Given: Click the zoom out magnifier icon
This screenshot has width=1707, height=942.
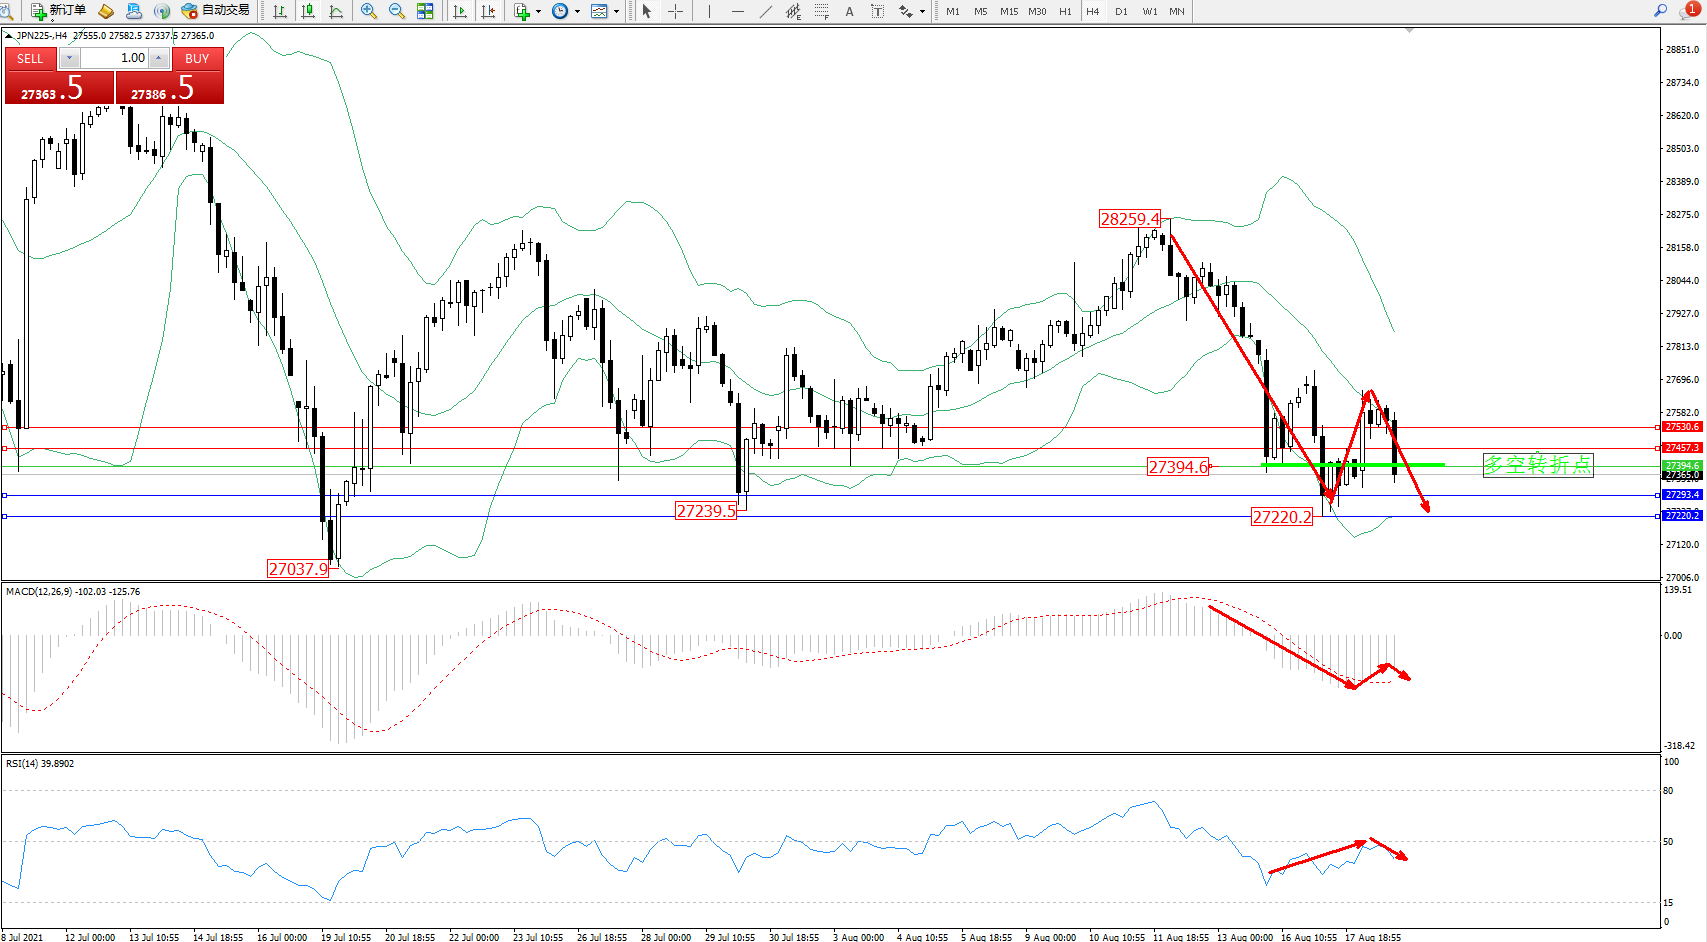Looking at the screenshot, I should 397,11.
